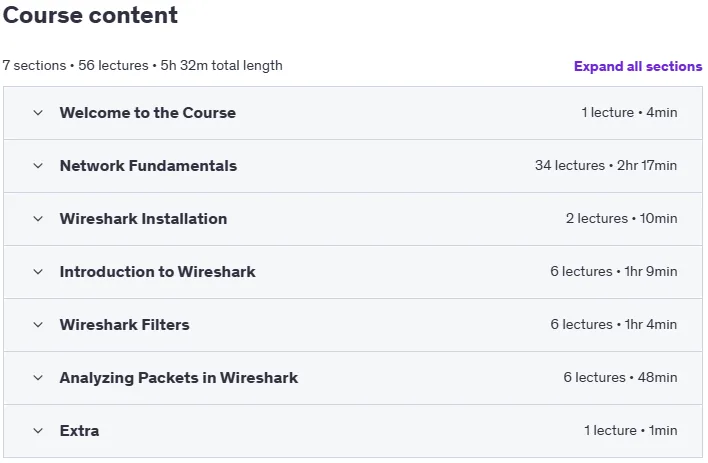Expand the Wireshark Filters chevron arrow

point(38,325)
